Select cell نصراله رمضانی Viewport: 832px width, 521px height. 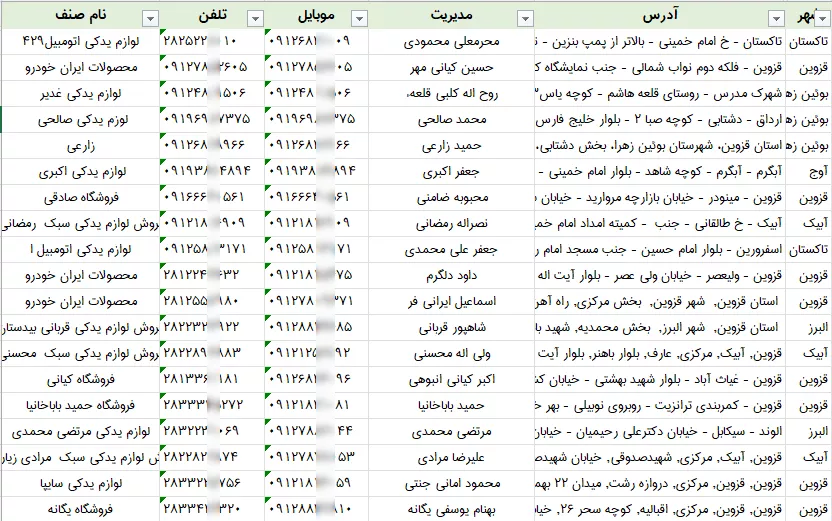tap(452, 223)
